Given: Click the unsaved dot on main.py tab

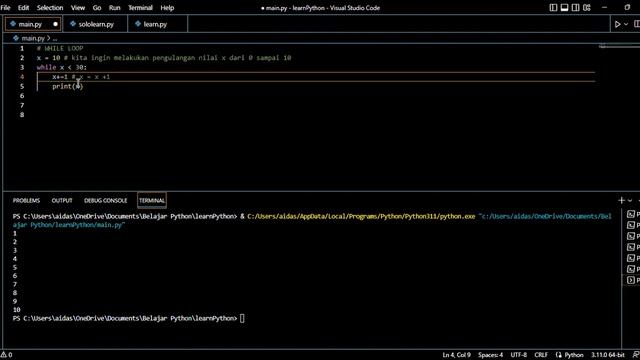Looking at the screenshot, I should click(56, 24).
